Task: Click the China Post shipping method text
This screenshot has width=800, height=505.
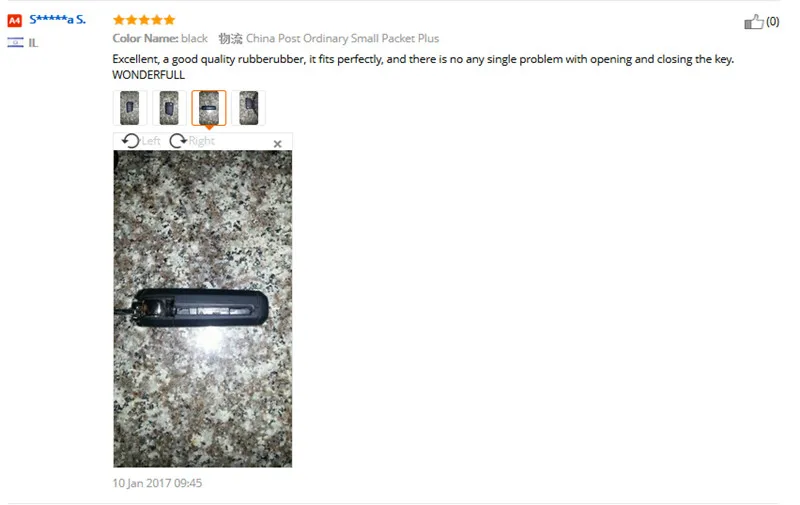Action: tap(342, 38)
